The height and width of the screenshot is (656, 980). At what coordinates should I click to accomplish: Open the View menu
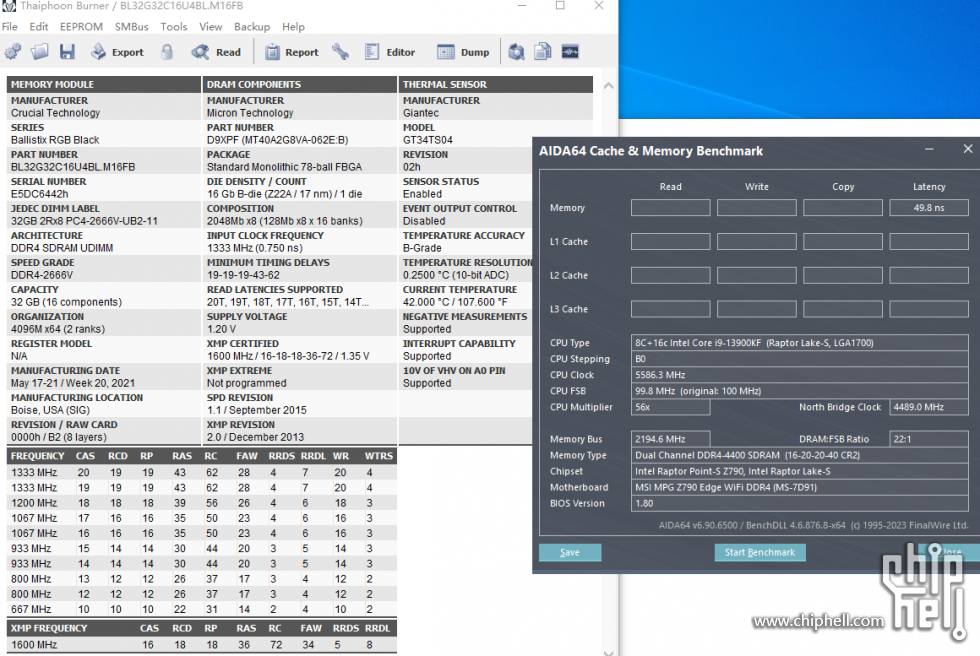211,27
